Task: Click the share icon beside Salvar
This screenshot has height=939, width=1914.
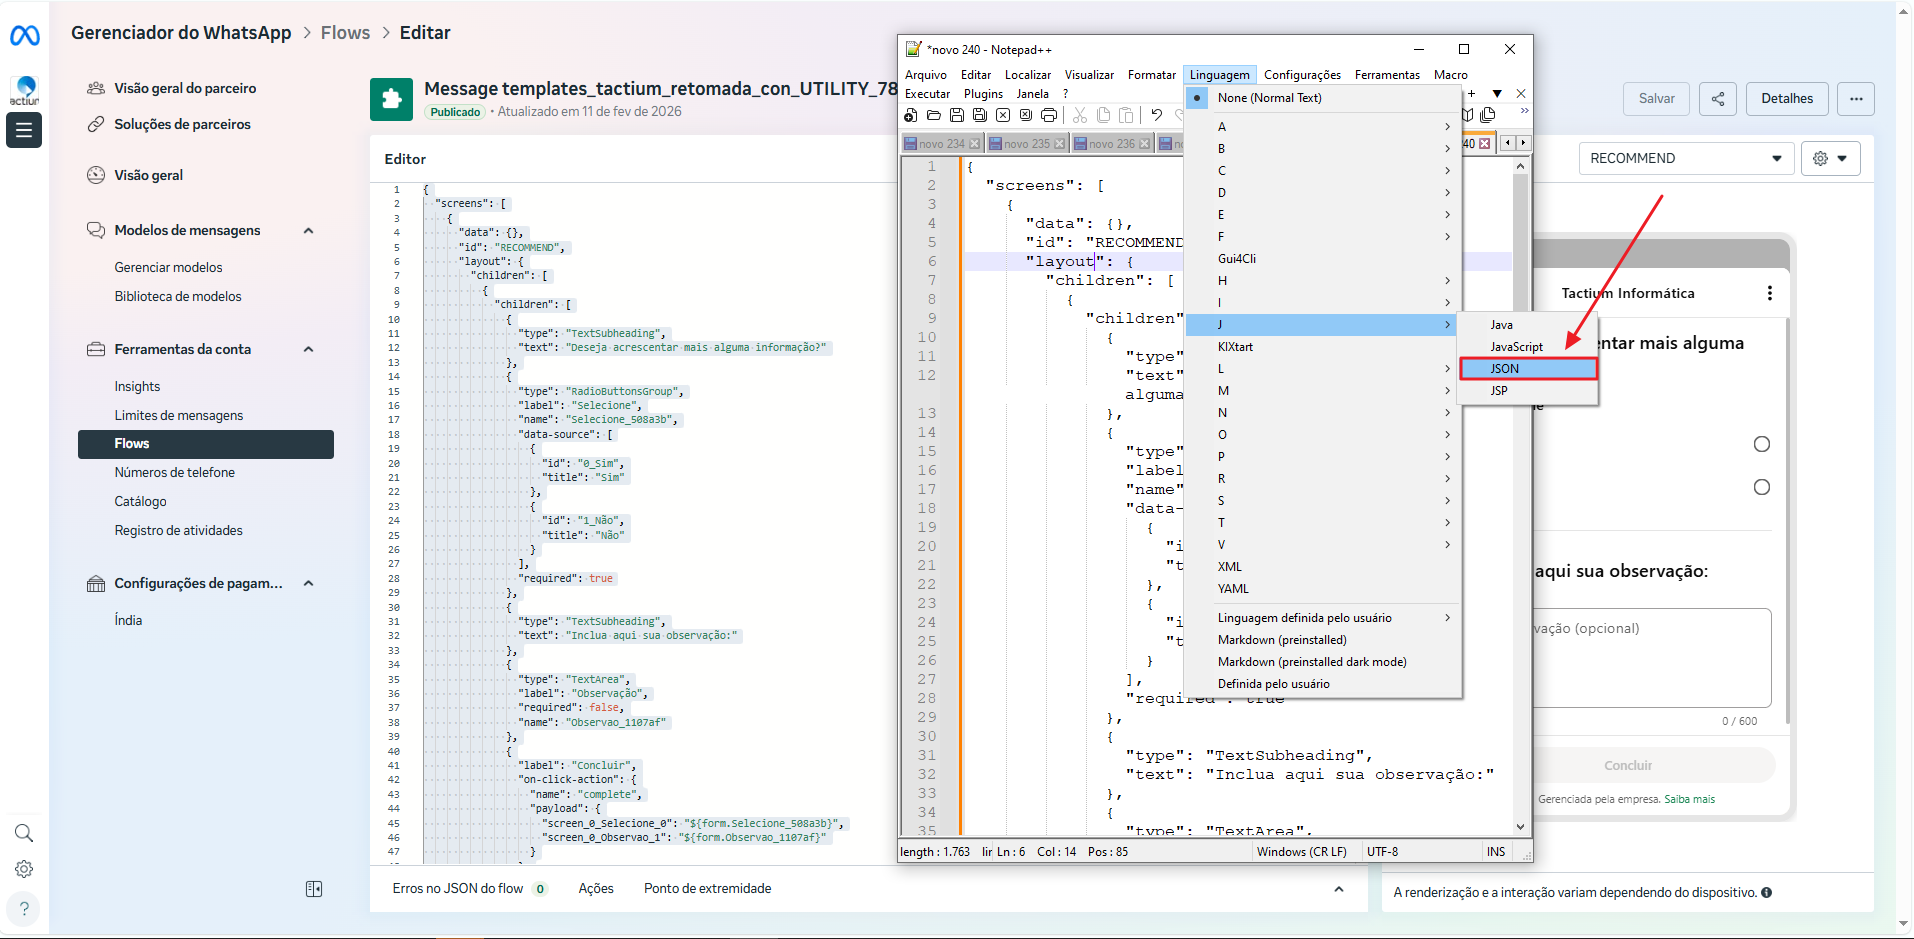Action: [x=1717, y=99]
